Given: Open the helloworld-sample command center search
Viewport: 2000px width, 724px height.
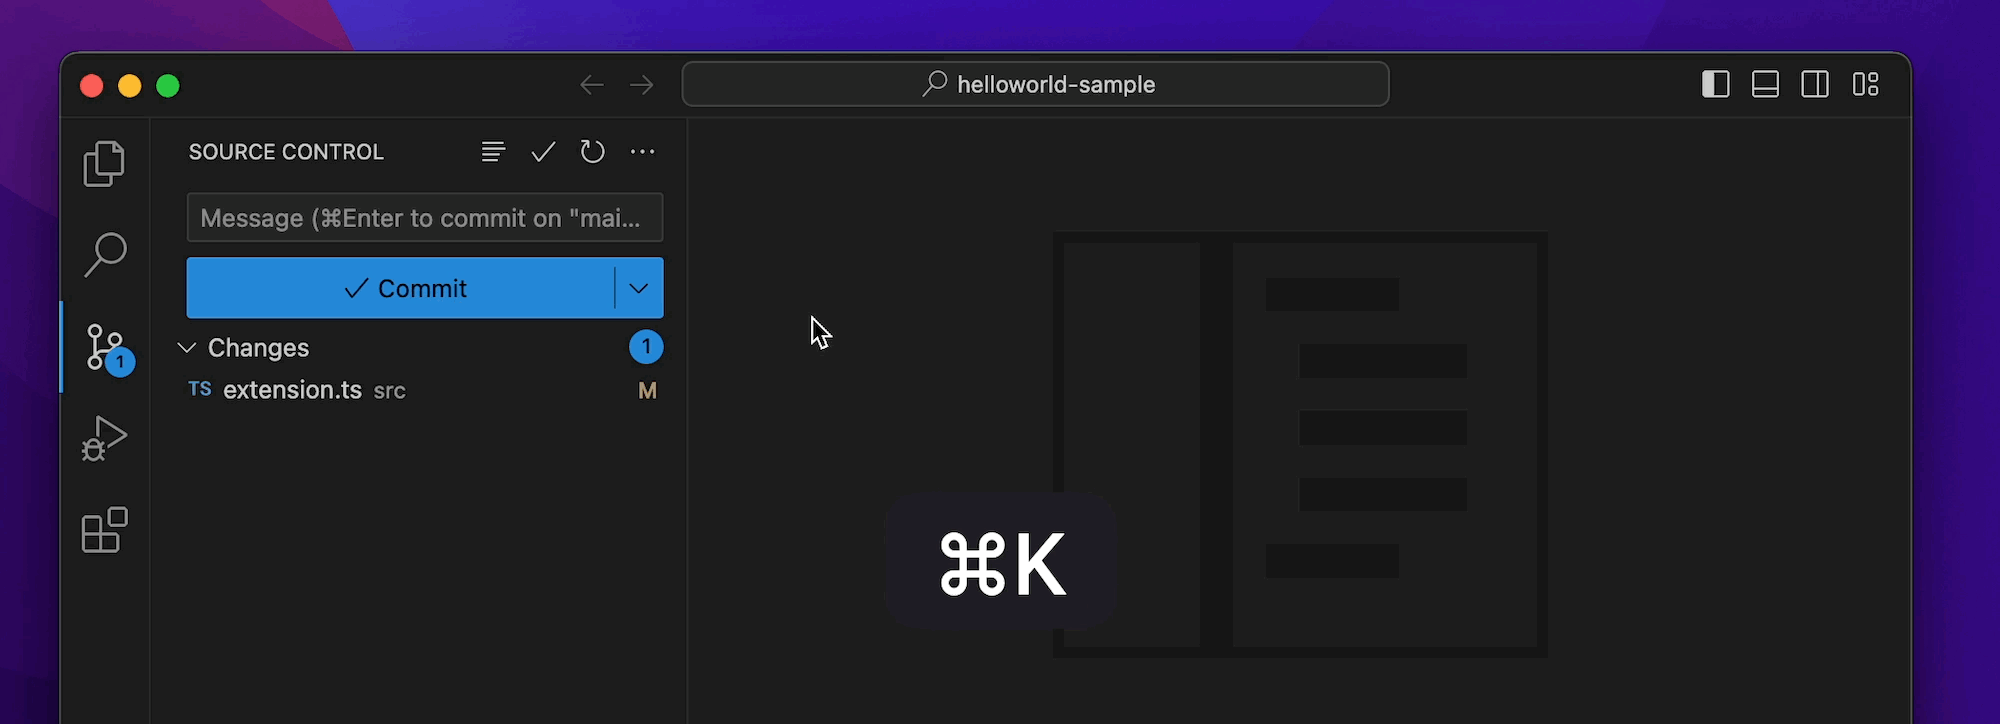Looking at the screenshot, I should (1035, 84).
